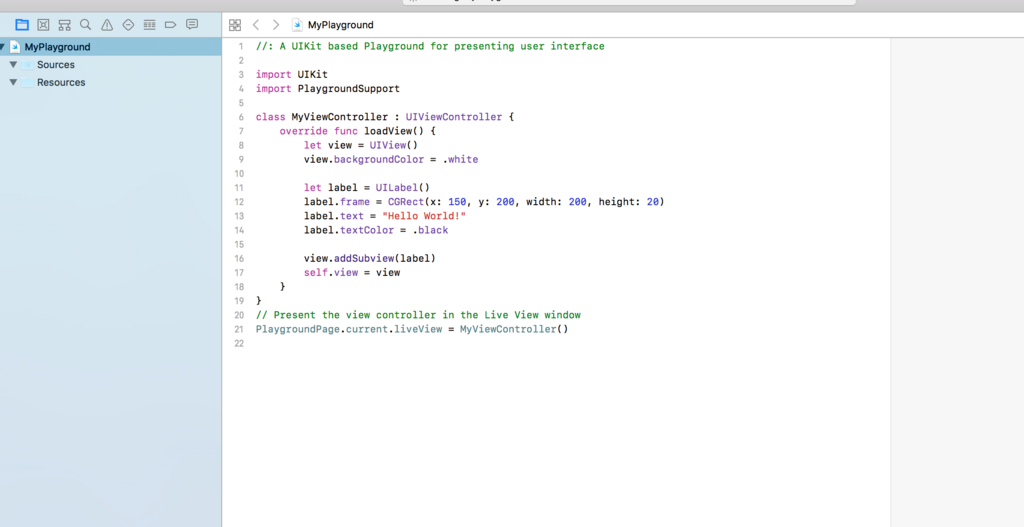This screenshot has height=527, width=1024.
Task: Toggle the Sources disclosure triangle
Action: (x=13, y=65)
